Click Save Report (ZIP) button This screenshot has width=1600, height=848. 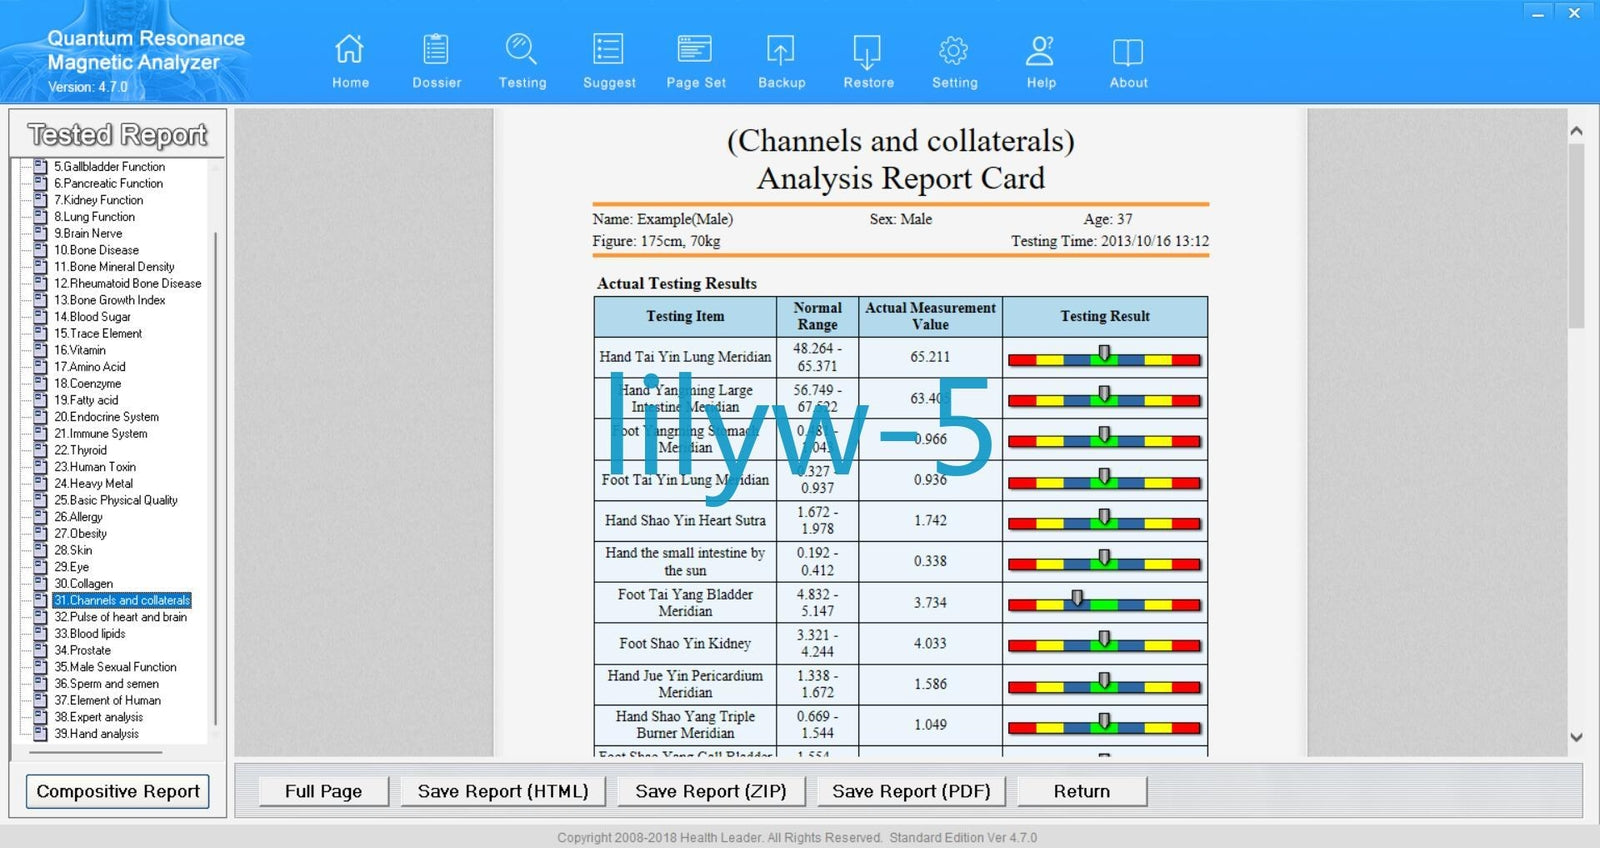click(x=711, y=791)
